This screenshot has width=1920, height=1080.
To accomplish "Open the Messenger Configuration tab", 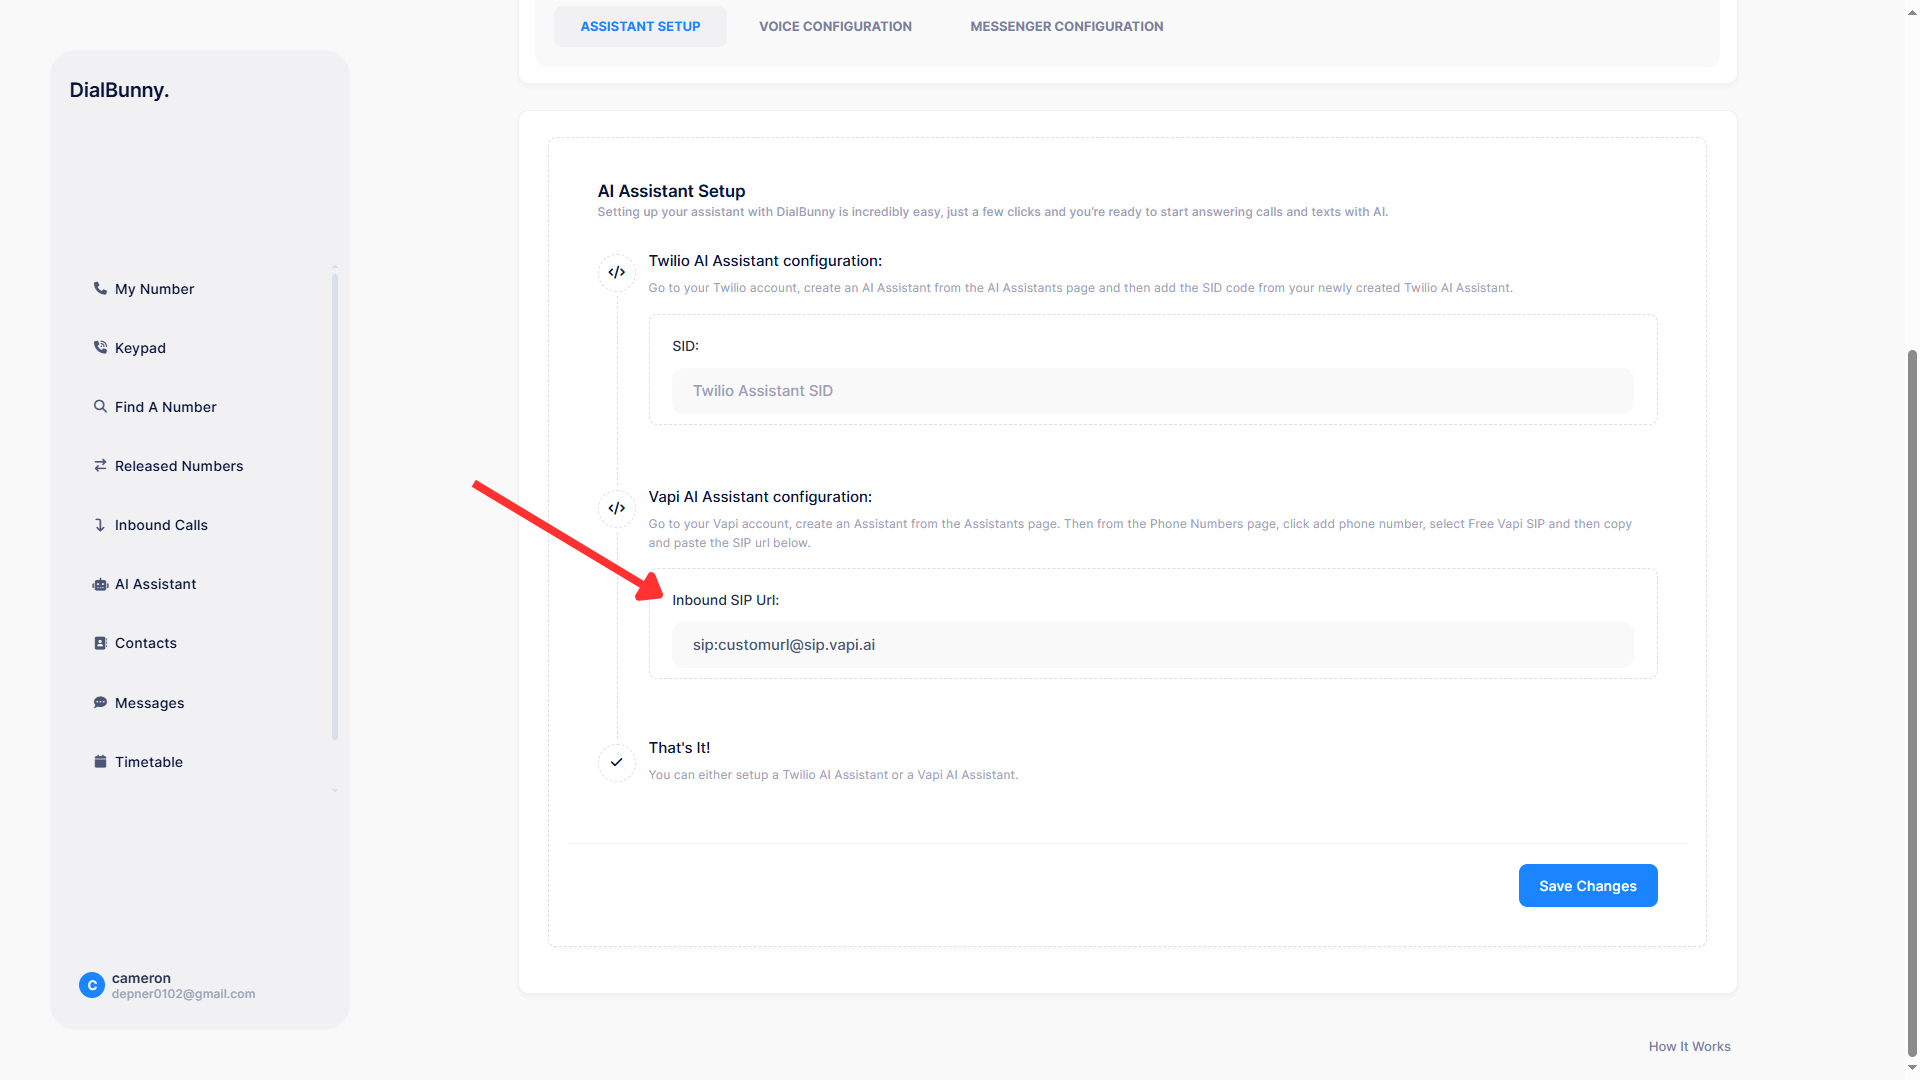I will tap(1066, 26).
